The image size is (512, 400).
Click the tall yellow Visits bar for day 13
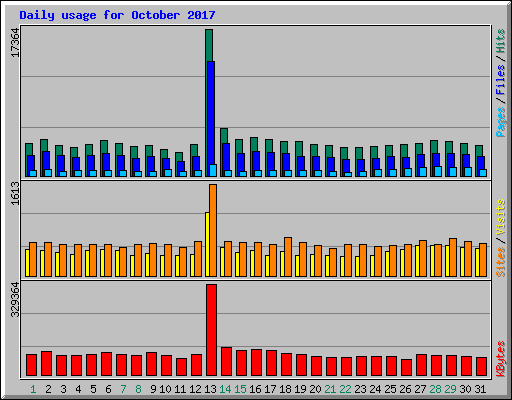point(207,244)
